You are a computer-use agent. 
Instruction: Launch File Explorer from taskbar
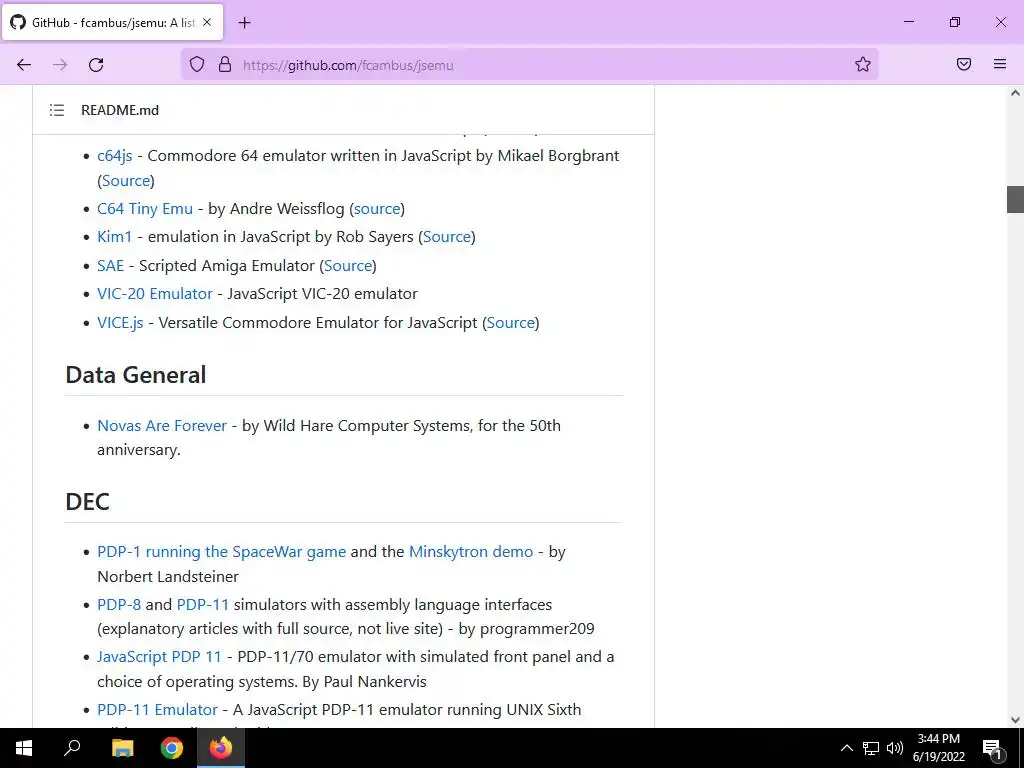pyautogui.click(x=122, y=748)
